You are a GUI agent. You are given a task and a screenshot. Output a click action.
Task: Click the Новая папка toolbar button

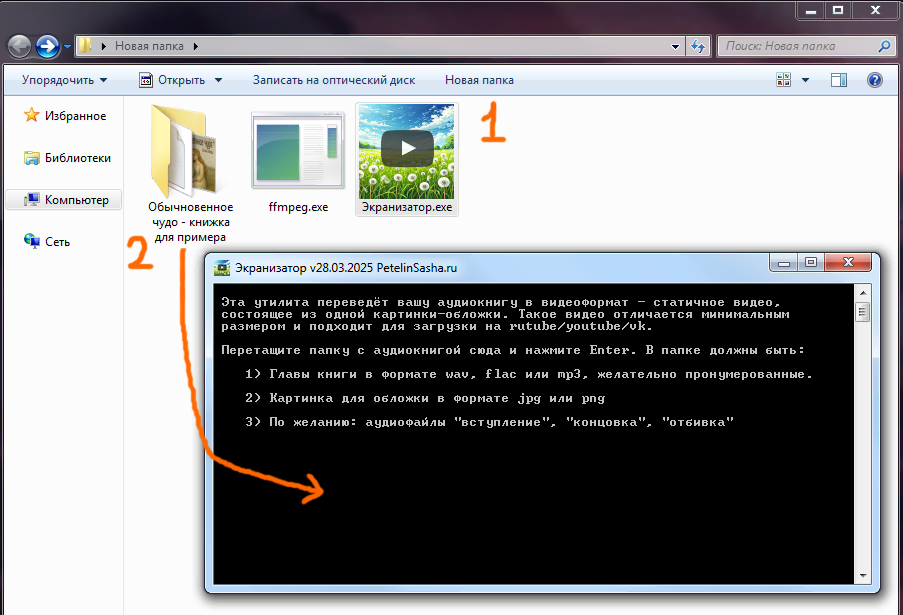(479, 80)
